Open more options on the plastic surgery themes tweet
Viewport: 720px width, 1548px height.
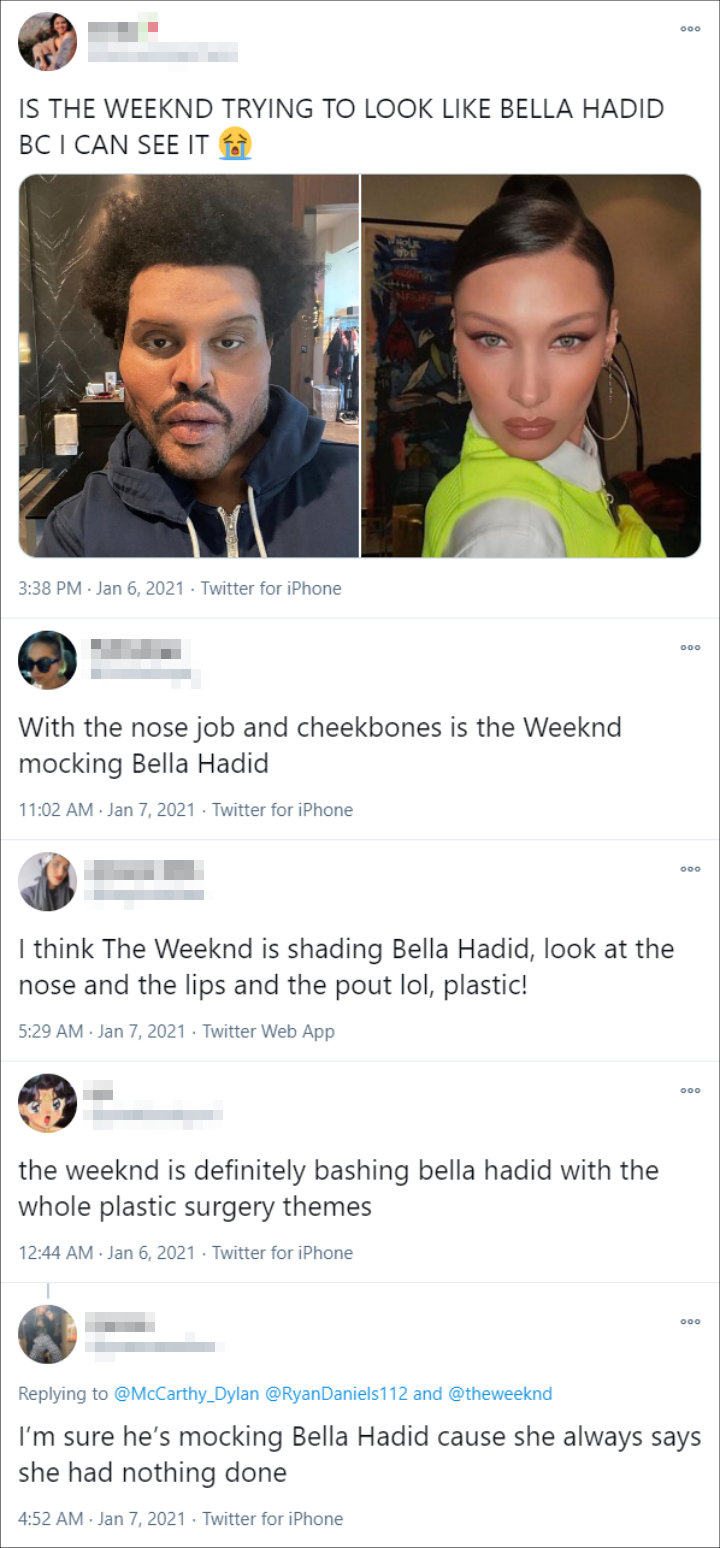click(690, 1091)
